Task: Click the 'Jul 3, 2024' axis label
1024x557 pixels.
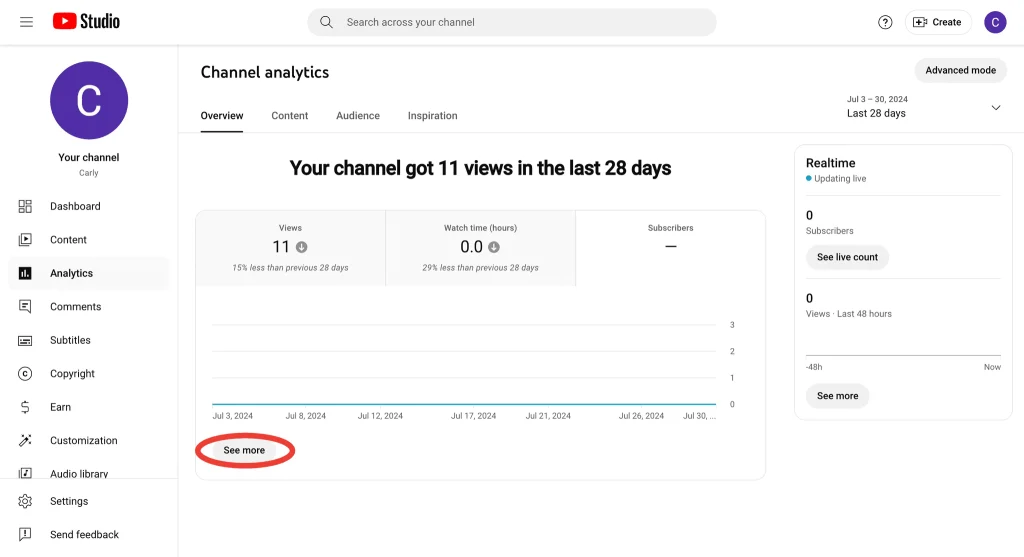Action: click(232, 416)
